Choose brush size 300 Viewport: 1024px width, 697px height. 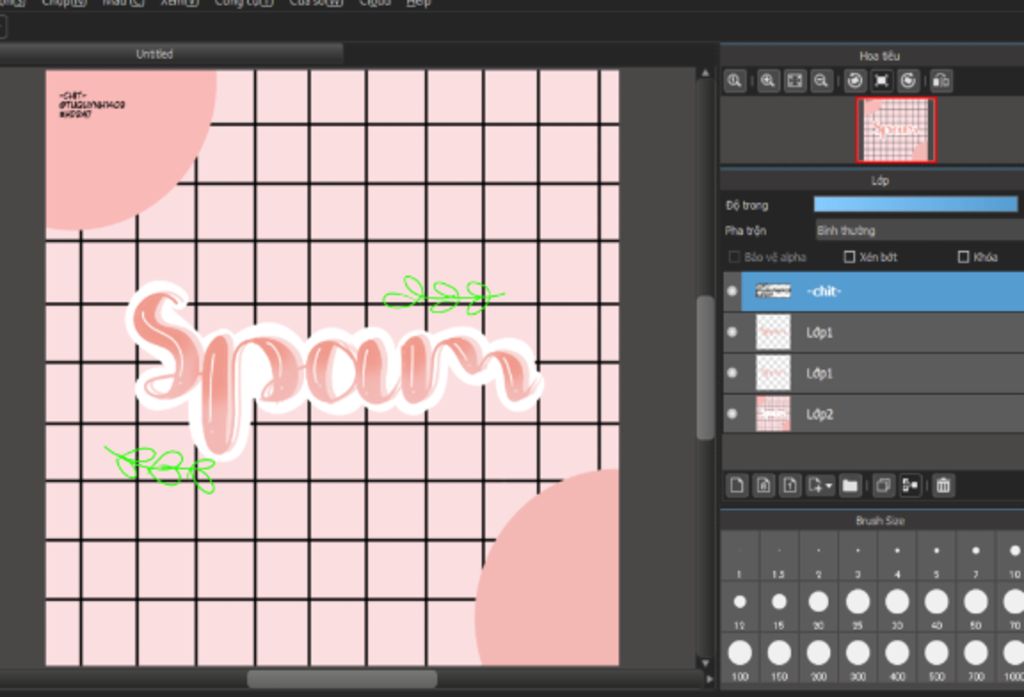click(857, 658)
